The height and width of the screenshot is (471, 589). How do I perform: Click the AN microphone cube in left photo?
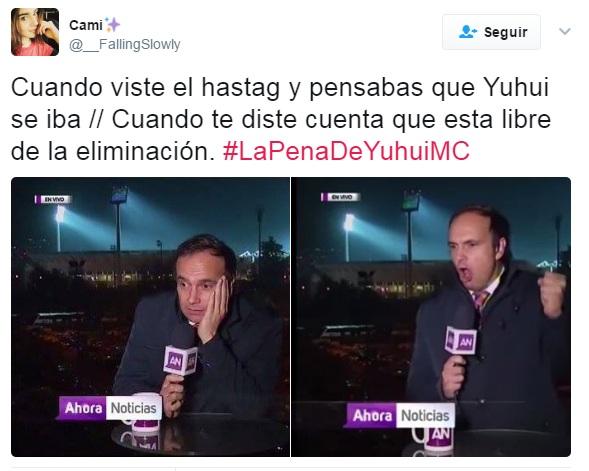[x=181, y=361]
